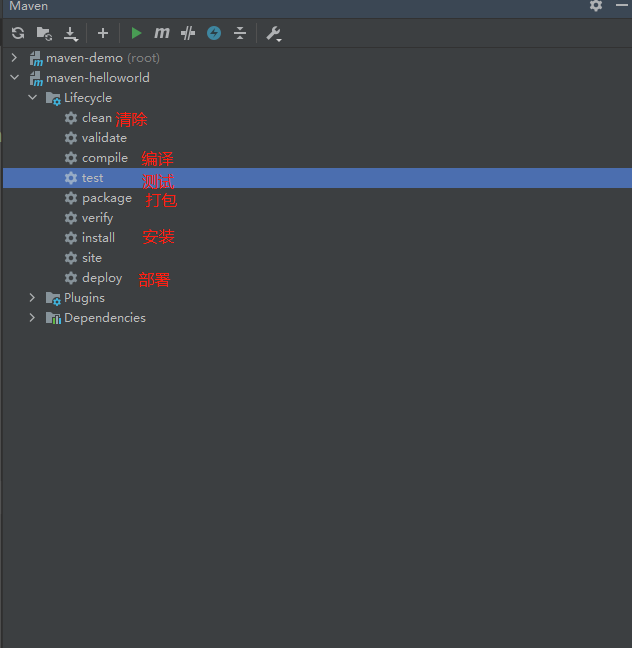Toggle offline mode blue lightning icon

[214, 33]
